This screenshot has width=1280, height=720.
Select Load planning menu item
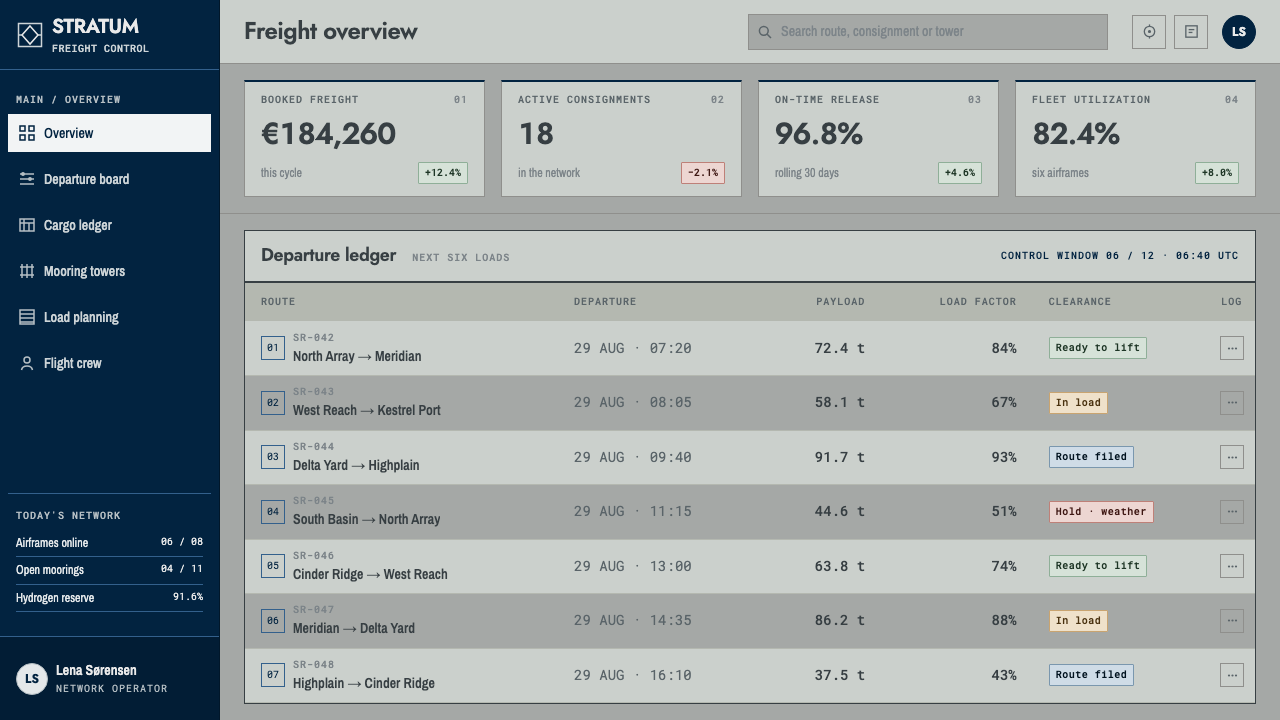(109, 317)
